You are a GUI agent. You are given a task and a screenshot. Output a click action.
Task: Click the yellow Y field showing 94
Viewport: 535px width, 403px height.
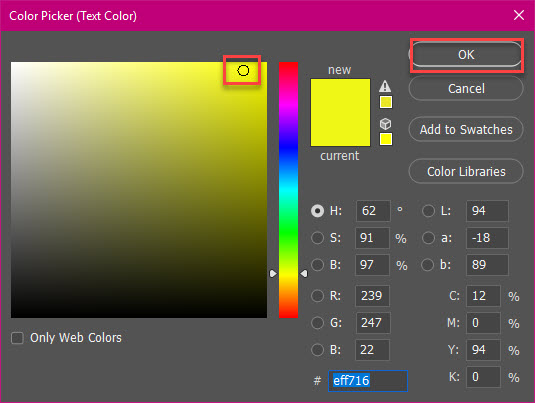click(x=483, y=350)
